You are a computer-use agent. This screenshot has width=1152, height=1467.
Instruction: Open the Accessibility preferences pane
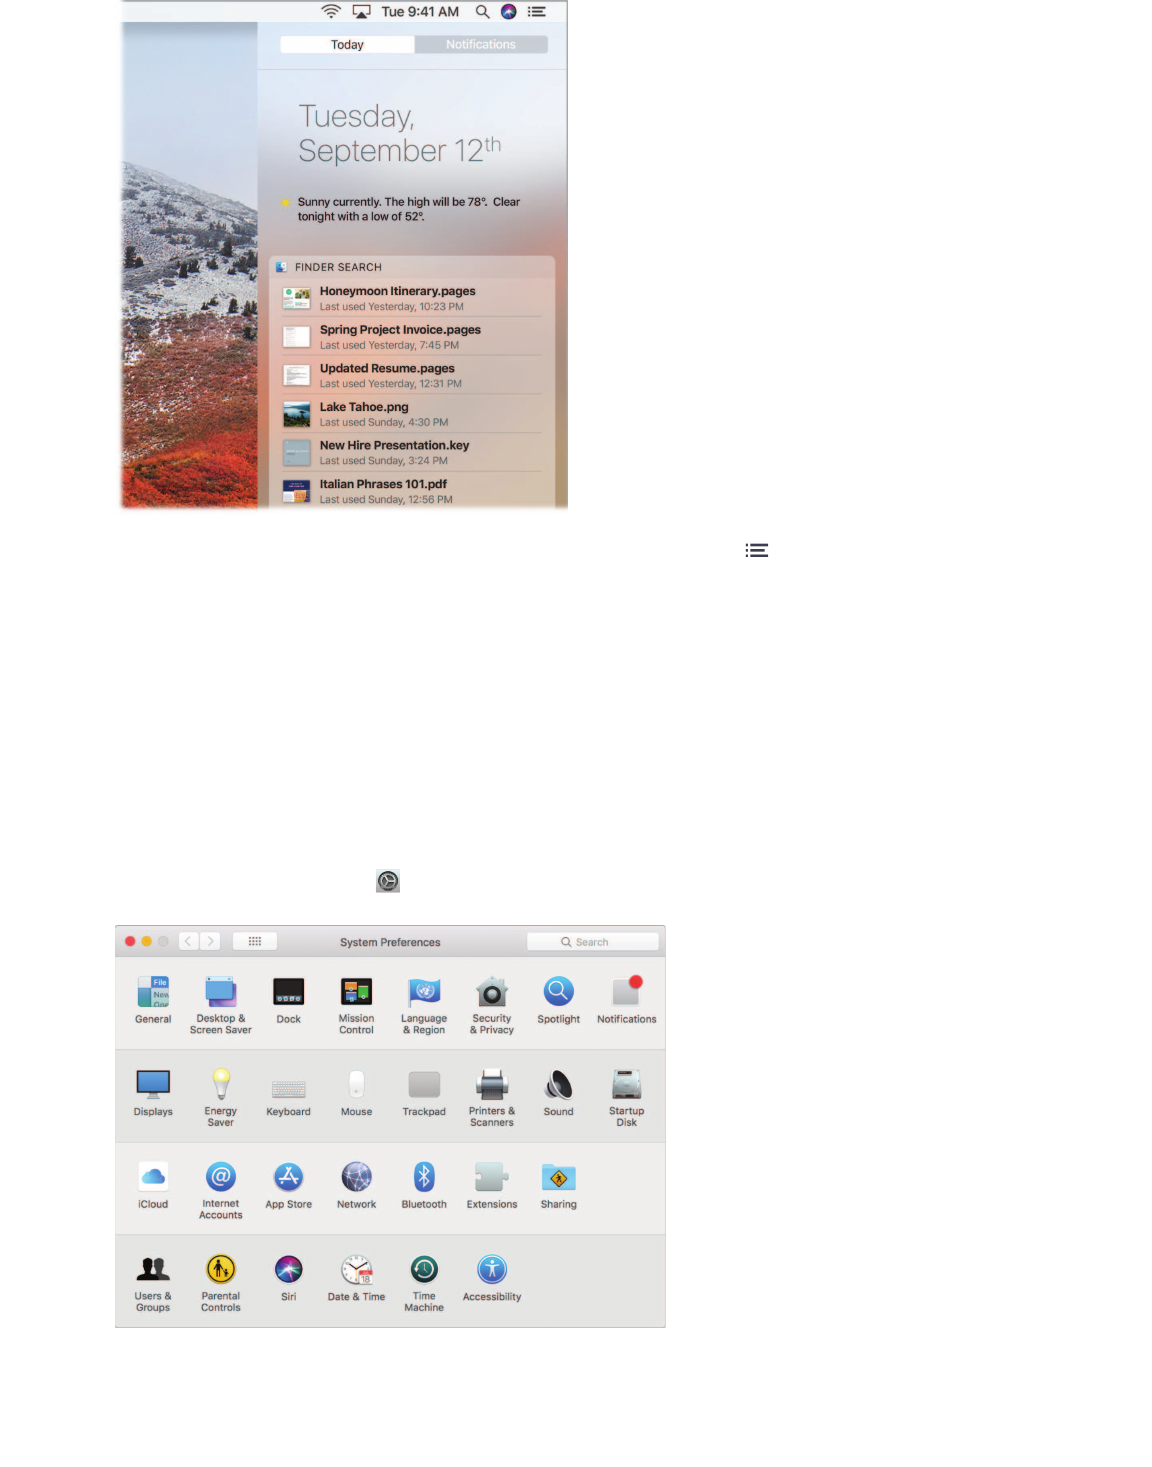492,1278
